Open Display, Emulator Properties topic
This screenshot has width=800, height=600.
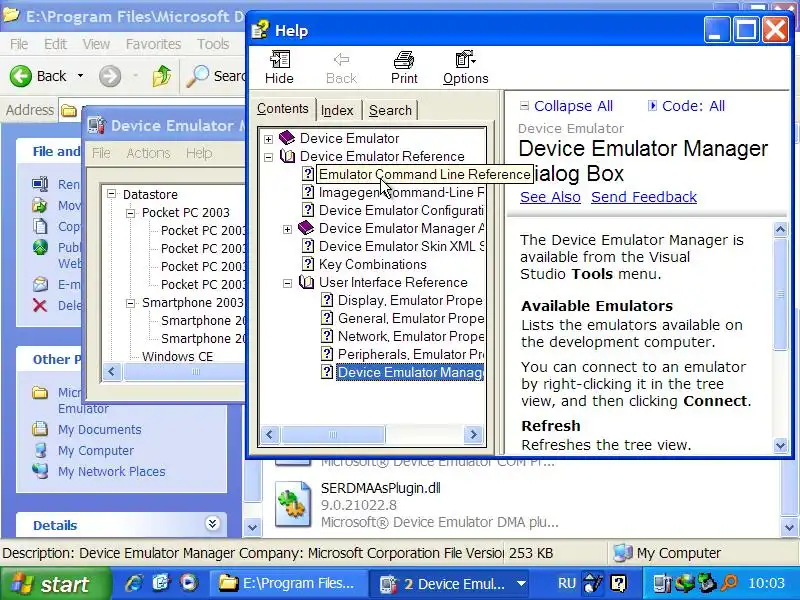pyautogui.click(x=410, y=301)
